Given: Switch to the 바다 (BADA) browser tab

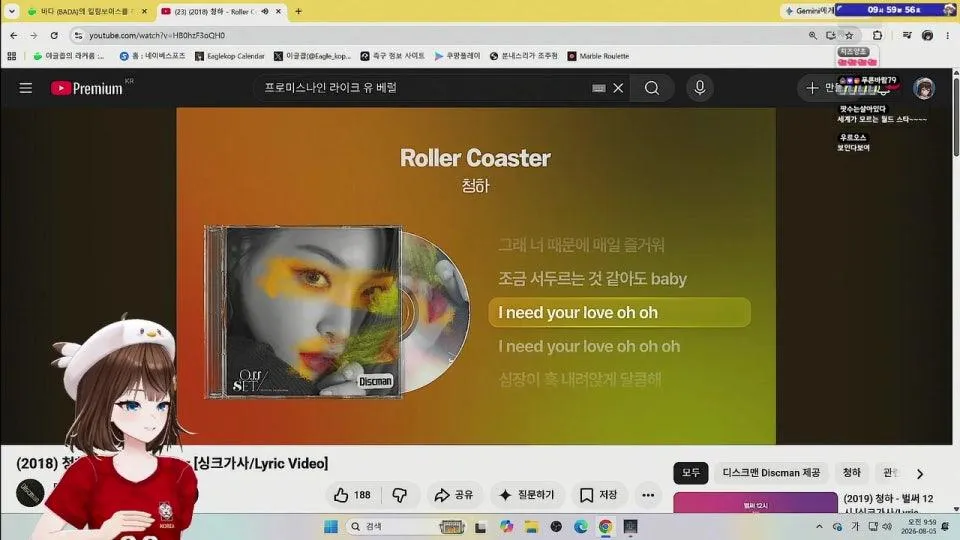Looking at the screenshot, I should (86, 11).
